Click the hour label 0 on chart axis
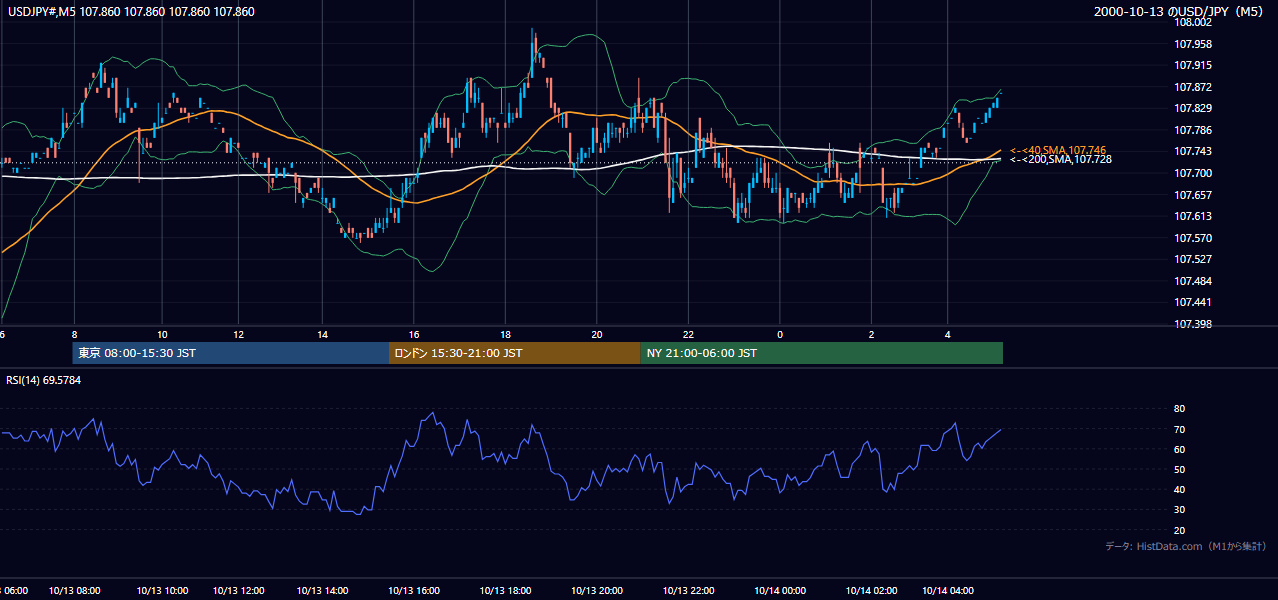This screenshot has height=600, width=1278. (780, 334)
